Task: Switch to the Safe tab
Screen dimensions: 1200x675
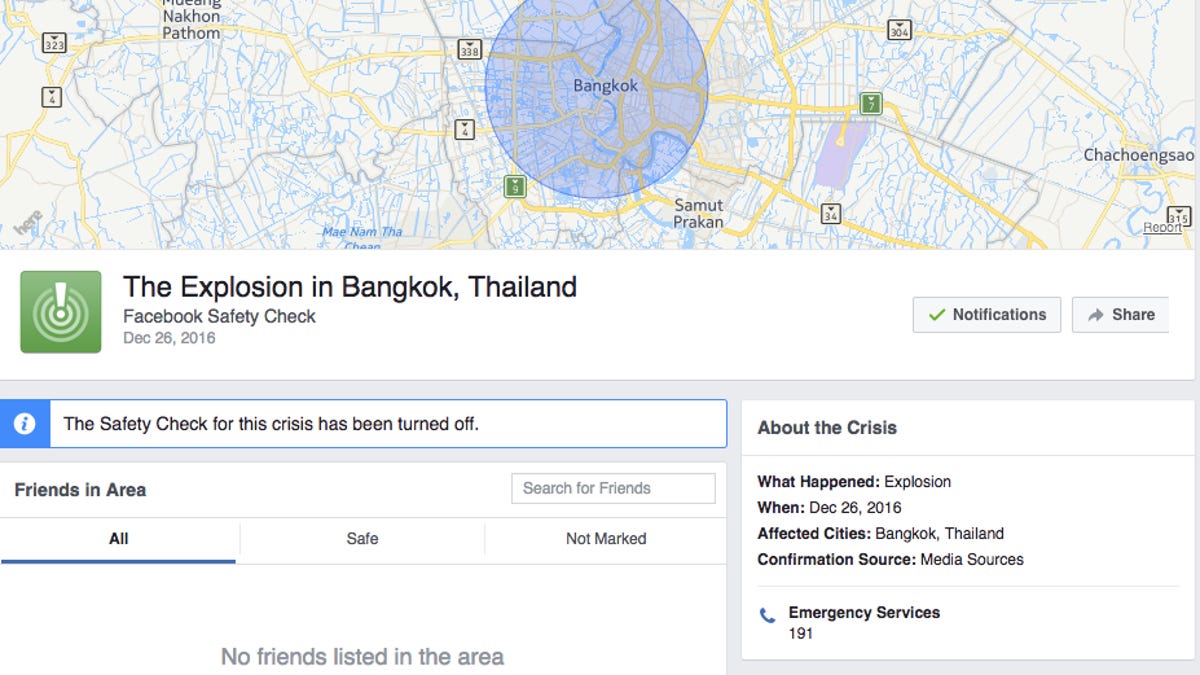Action: pyautogui.click(x=362, y=539)
